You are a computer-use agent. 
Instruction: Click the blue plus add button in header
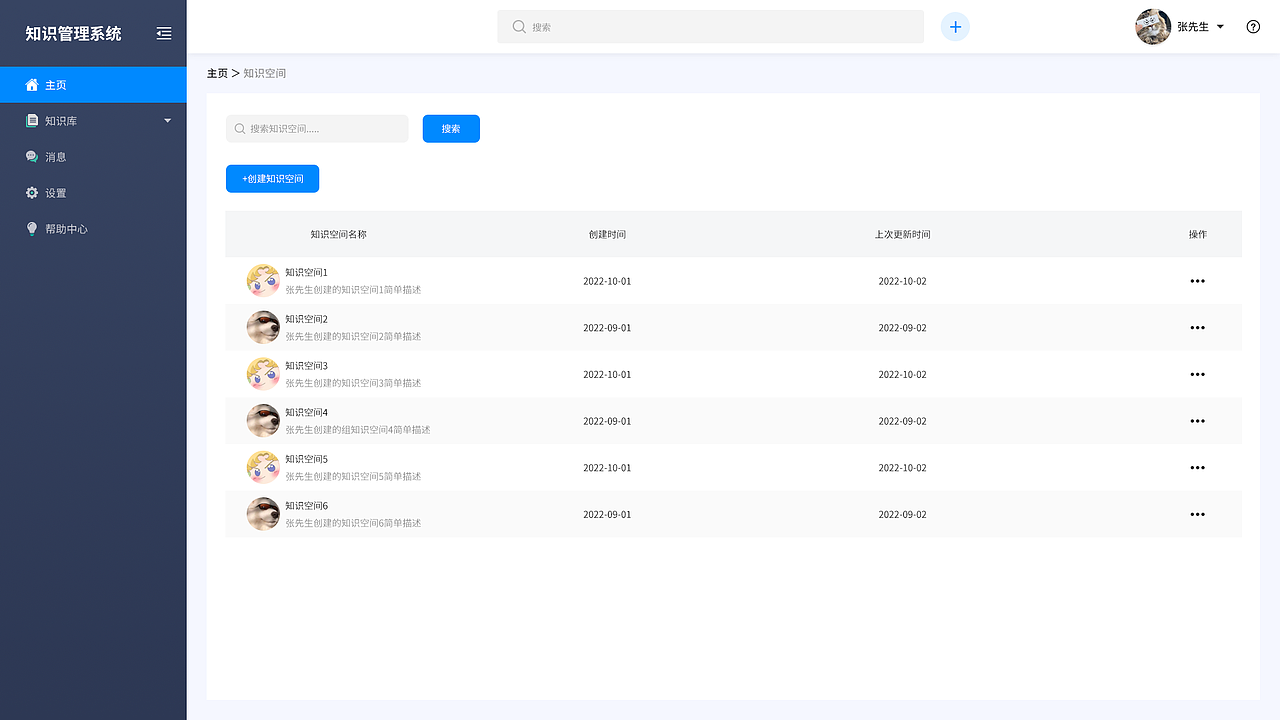[955, 27]
